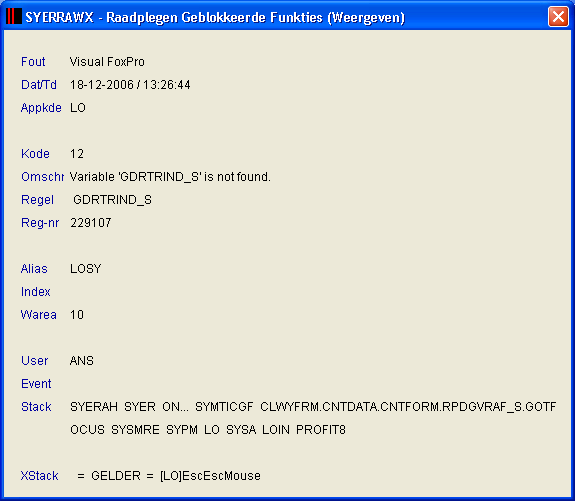Click the first Stack line starting SYERAH

(x=313, y=407)
